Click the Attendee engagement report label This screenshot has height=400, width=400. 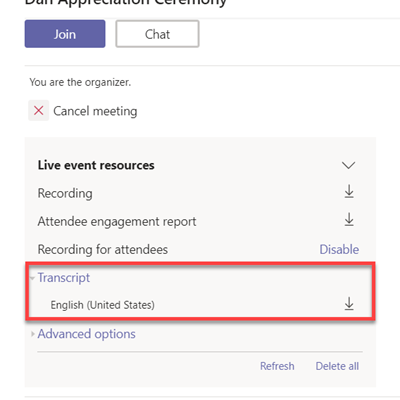(x=117, y=221)
